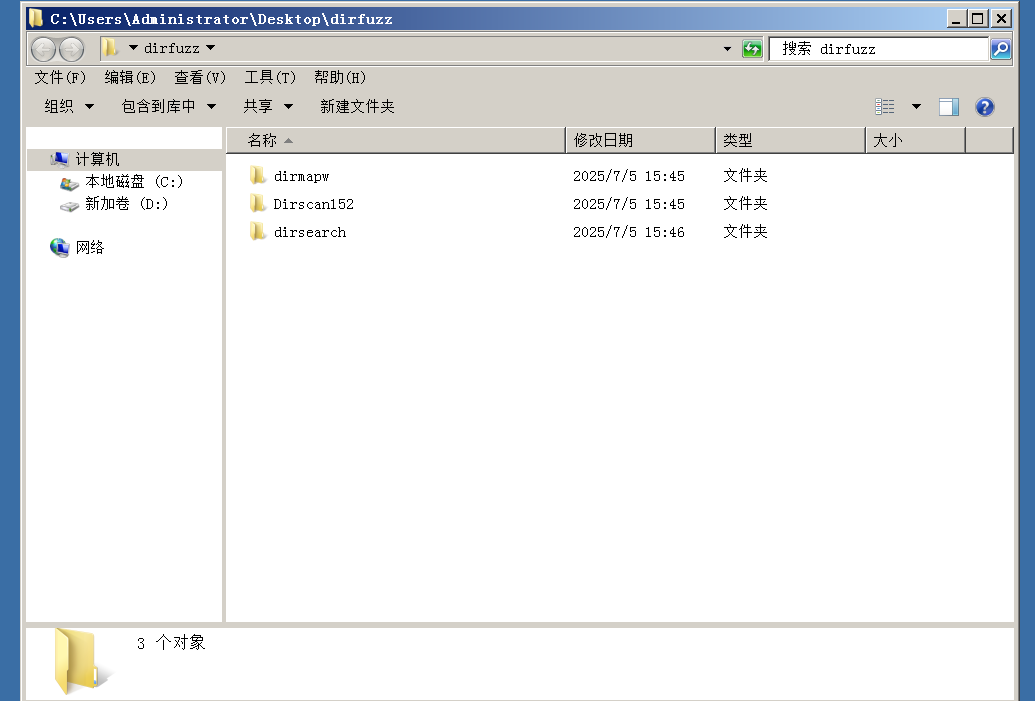
Task: Open the 文件(F) menu
Action: pos(60,77)
